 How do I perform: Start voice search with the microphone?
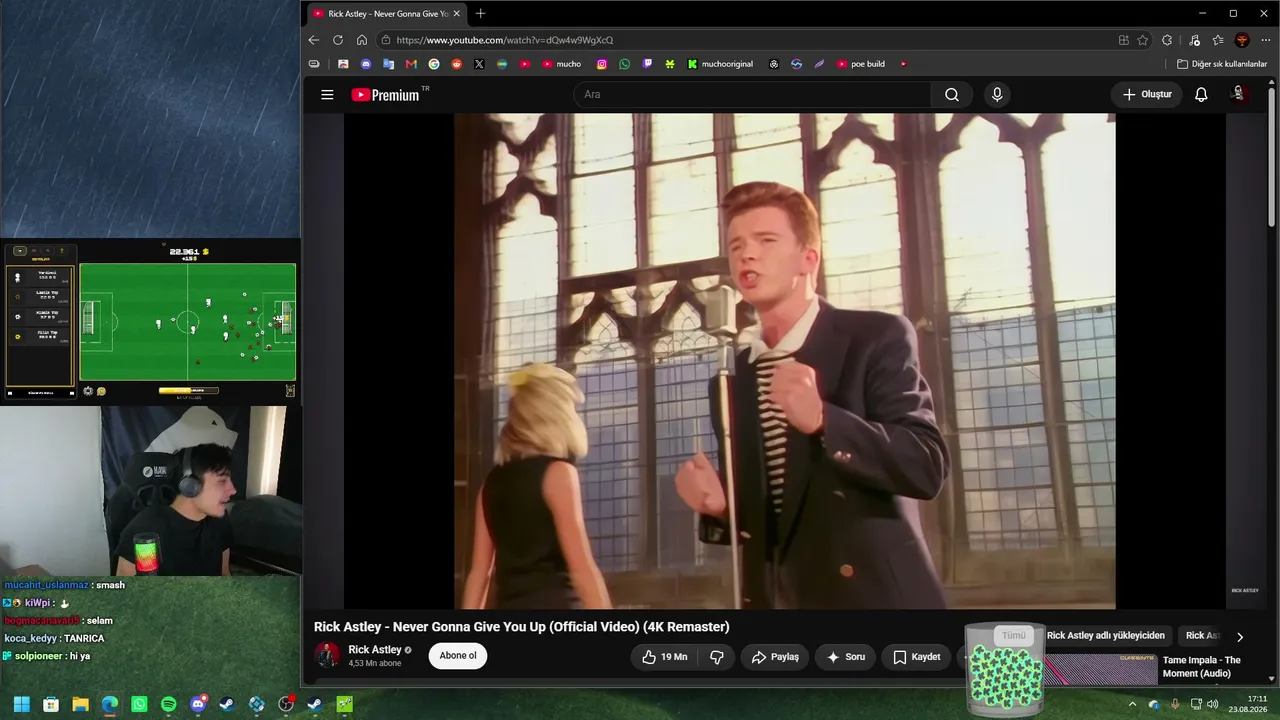tap(996, 95)
